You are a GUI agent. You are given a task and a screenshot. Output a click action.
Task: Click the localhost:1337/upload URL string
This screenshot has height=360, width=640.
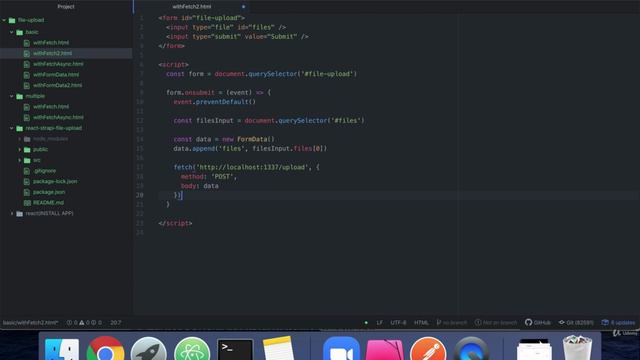tap(252, 167)
